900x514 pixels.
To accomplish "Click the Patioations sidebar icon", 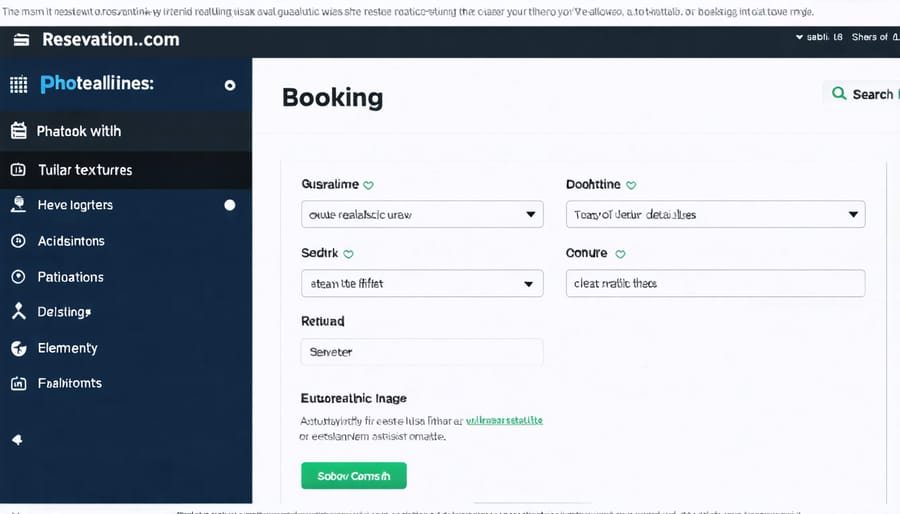I will tap(18, 277).
